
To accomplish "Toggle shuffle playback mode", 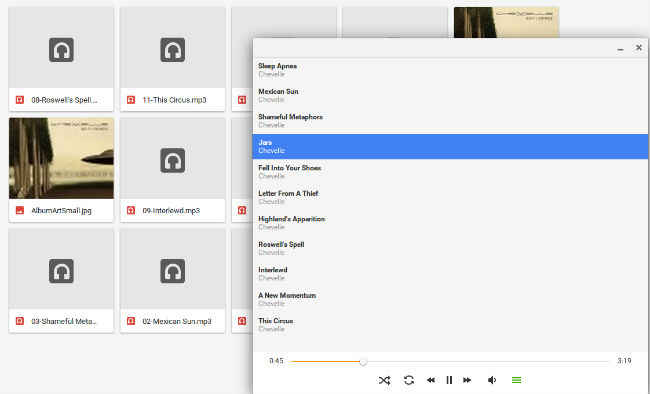I will point(384,380).
